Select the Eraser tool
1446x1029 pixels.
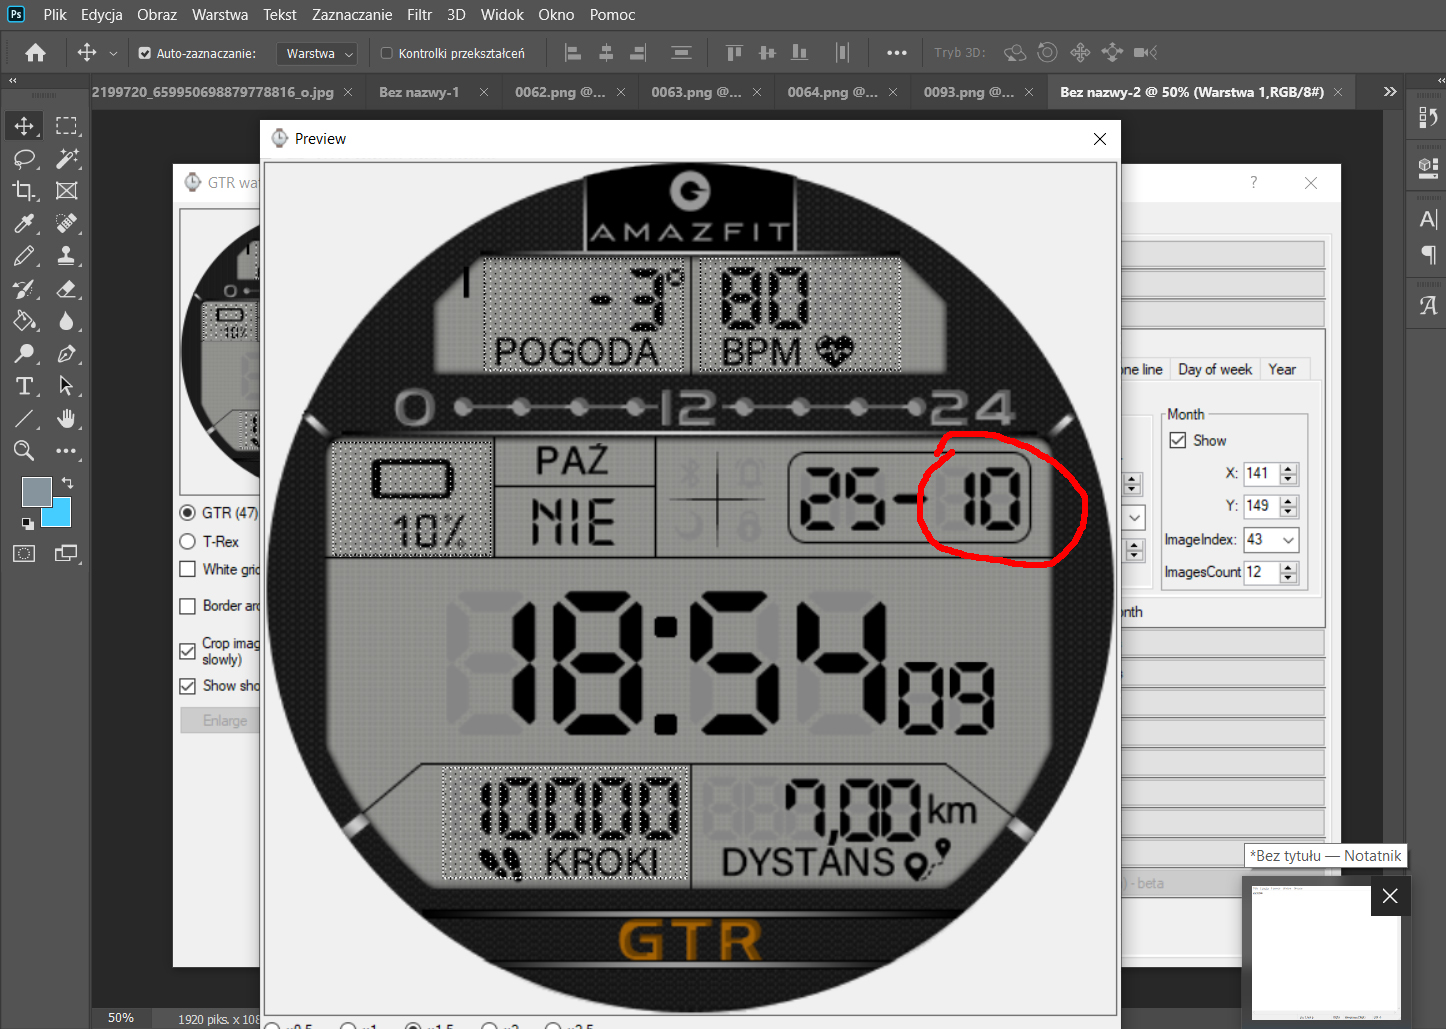coord(66,289)
